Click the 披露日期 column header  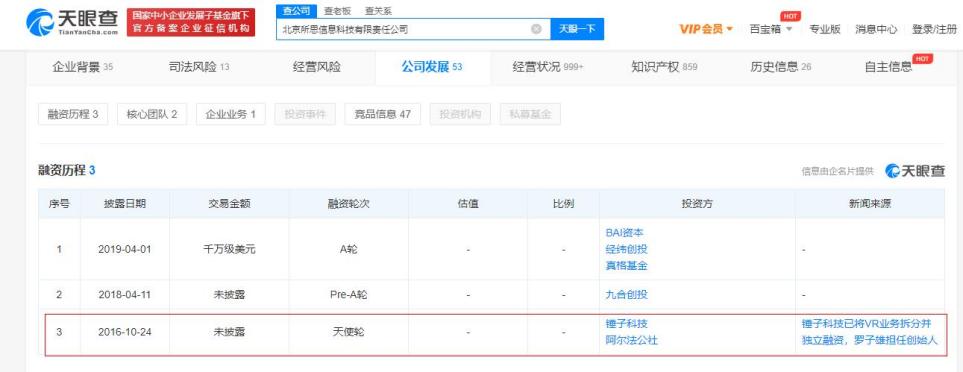(125, 204)
